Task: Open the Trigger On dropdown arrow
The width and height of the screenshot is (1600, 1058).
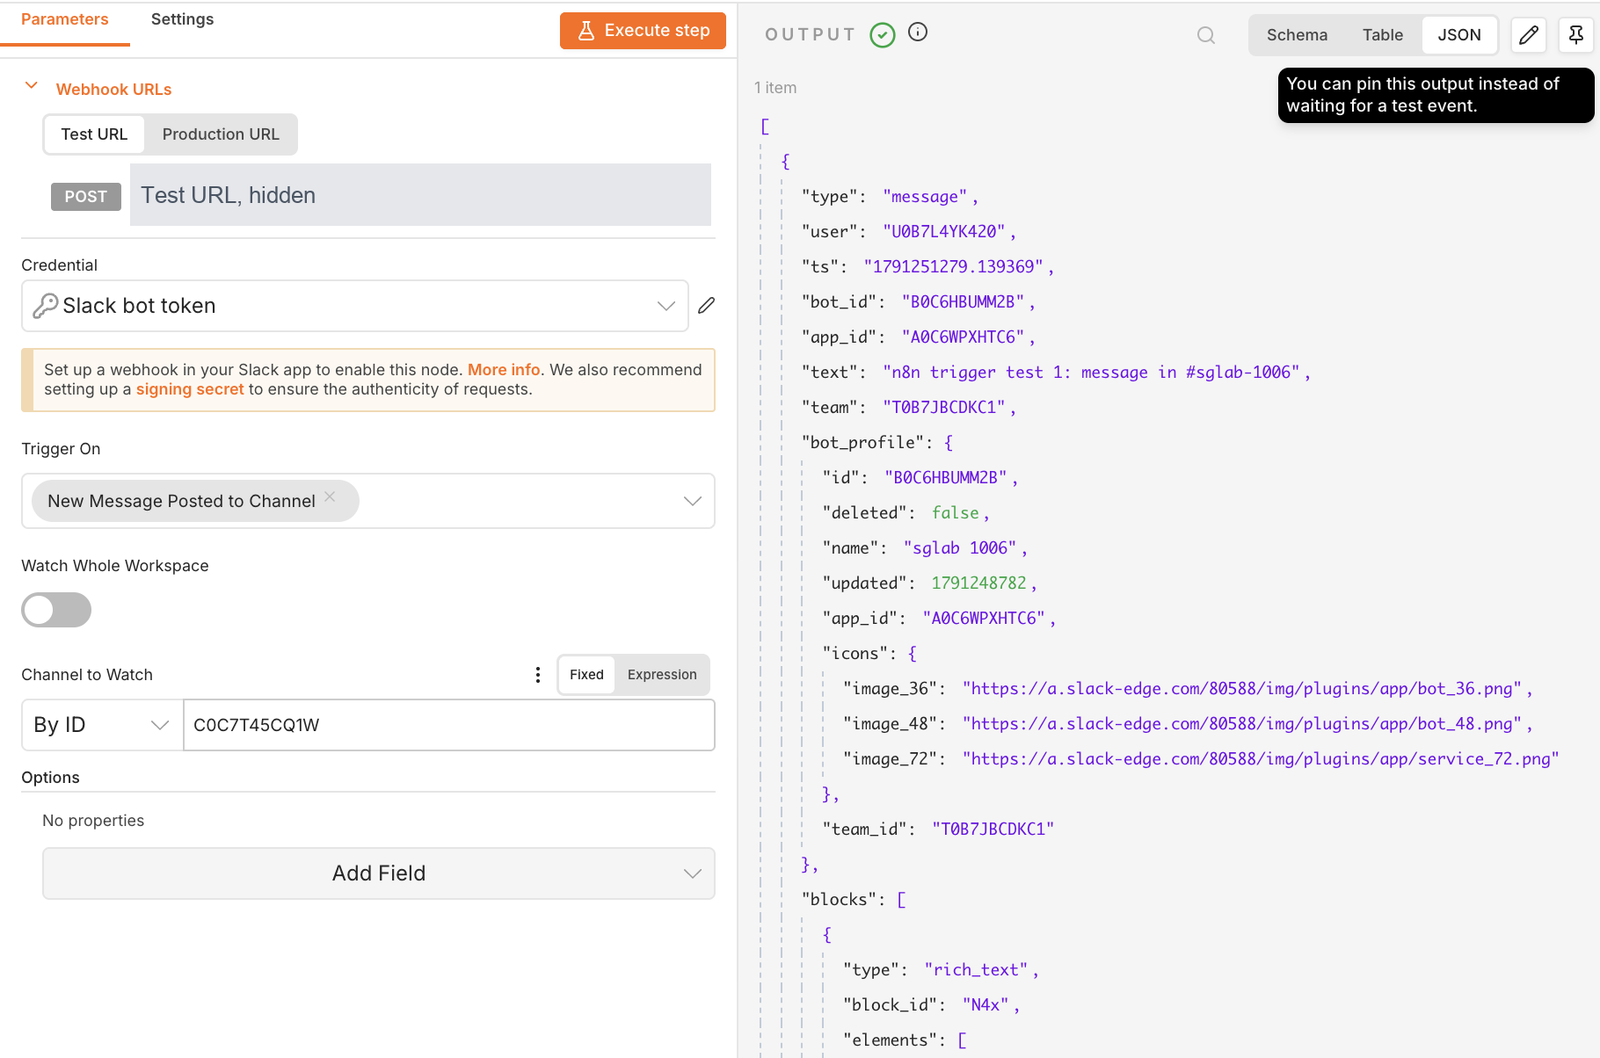Action: point(692,501)
